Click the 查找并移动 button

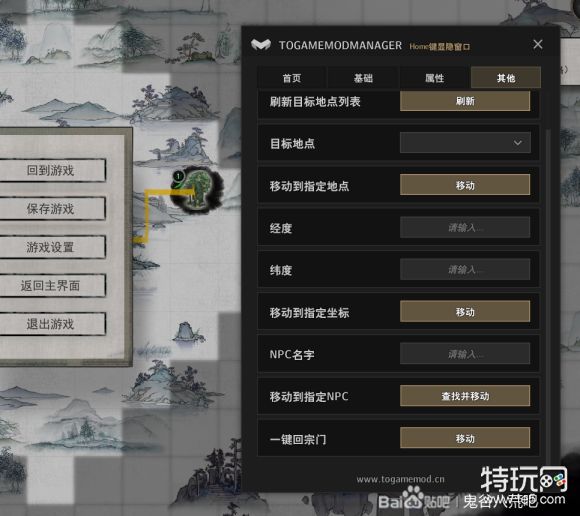465,396
